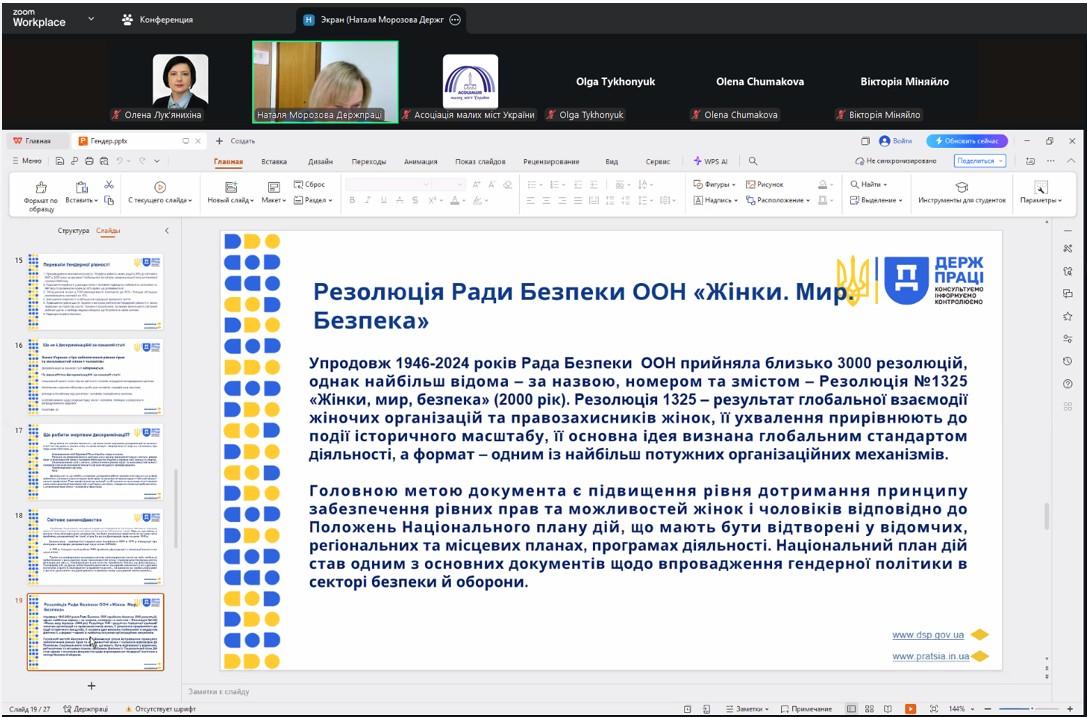Open the www.dsp.gov.ua link on slide
Screen dimensions: 1087x717
[x=928, y=635]
